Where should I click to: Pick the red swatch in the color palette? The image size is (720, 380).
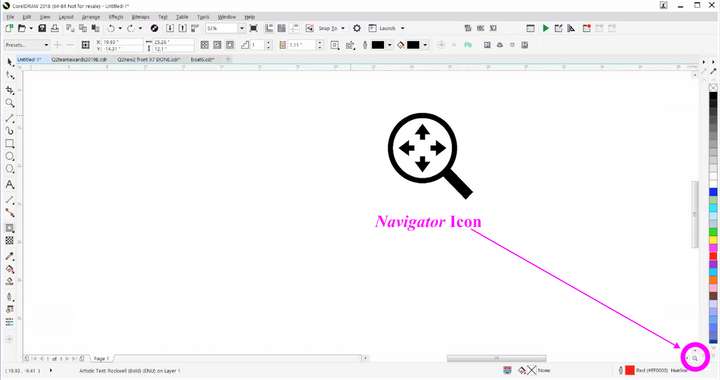tap(713, 256)
